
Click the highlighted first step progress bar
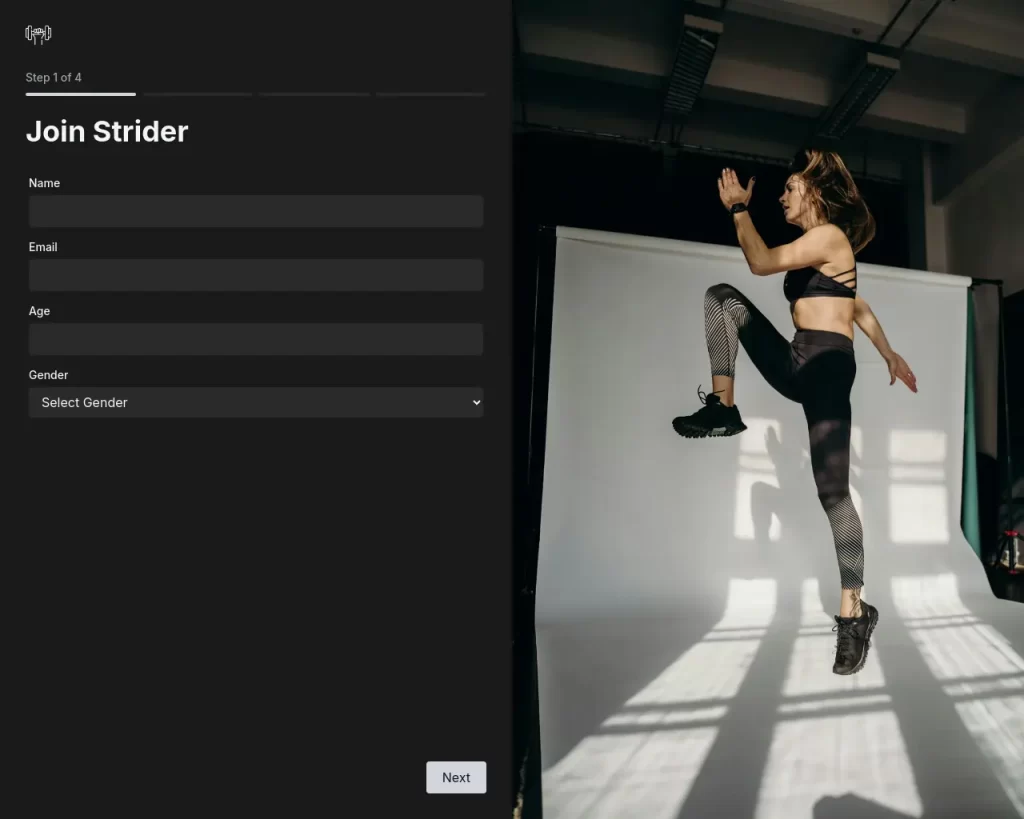[x=80, y=93]
